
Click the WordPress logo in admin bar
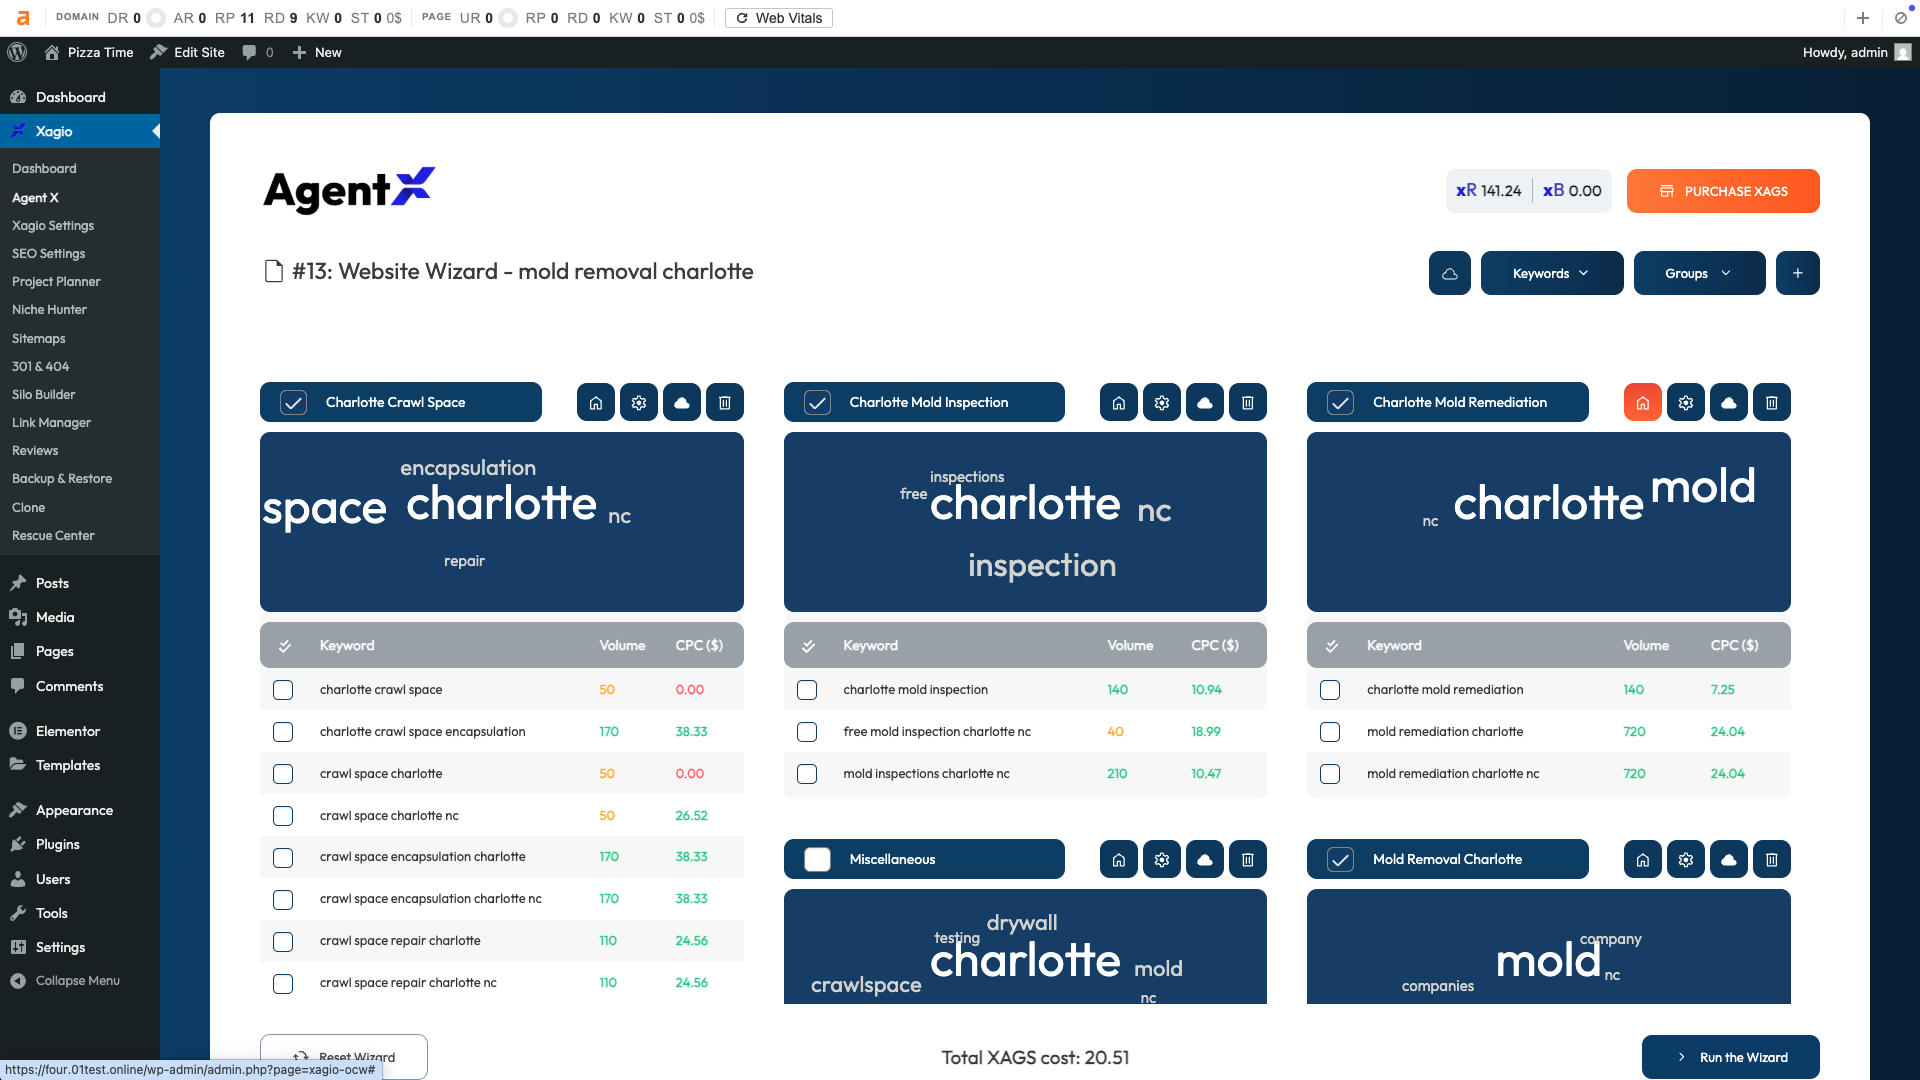pyautogui.click(x=17, y=52)
